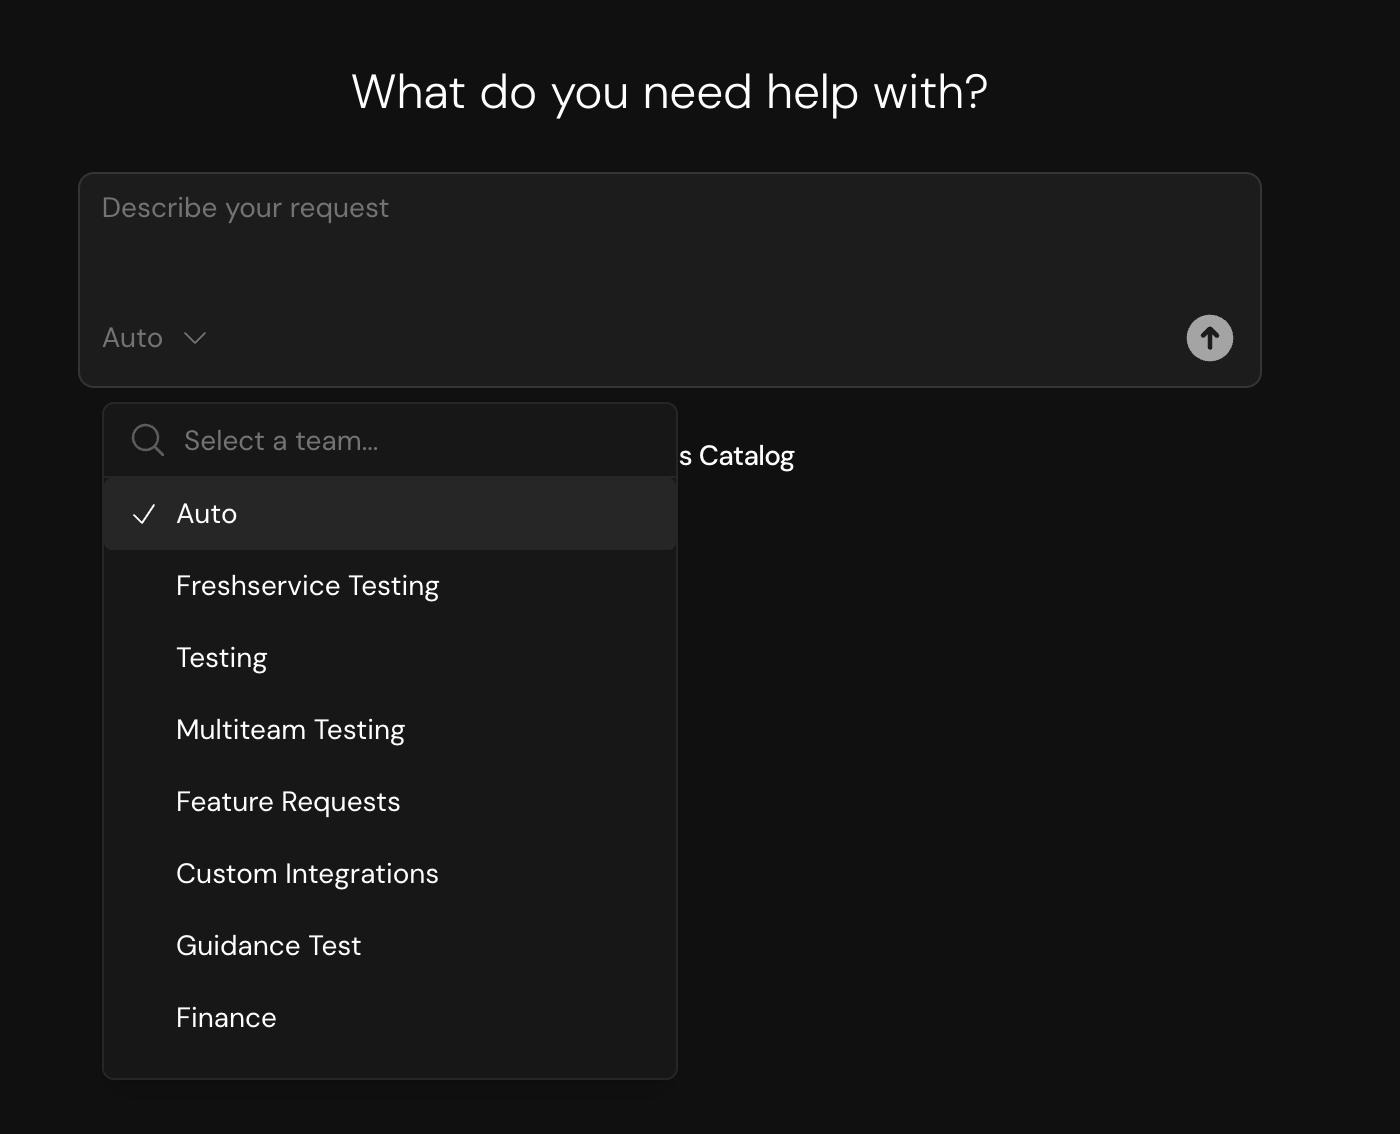Choose Custom Integrations from the dropdown

(307, 873)
